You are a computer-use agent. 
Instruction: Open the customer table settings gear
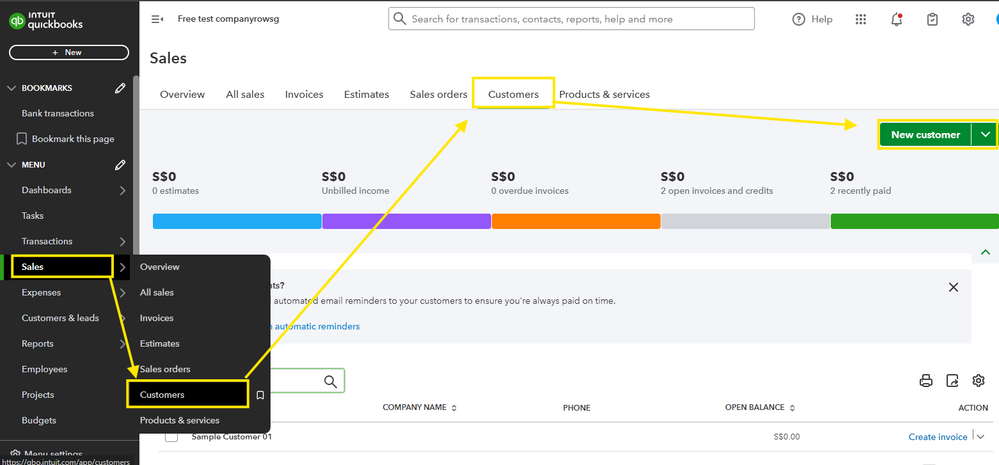[x=979, y=381]
